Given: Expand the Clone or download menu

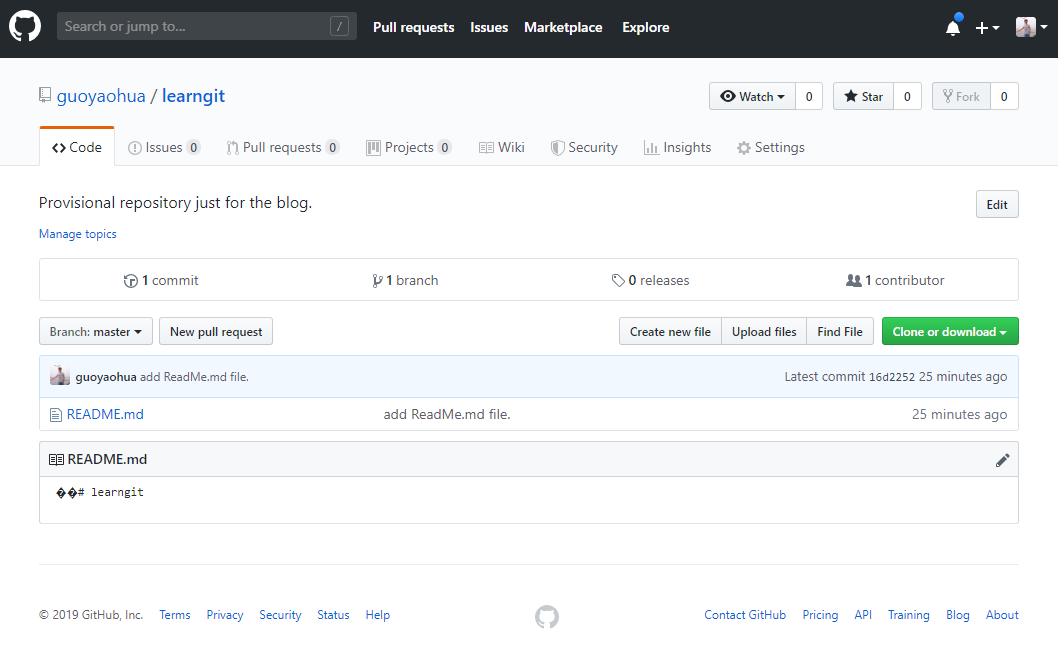Looking at the screenshot, I should pyautogui.click(x=949, y=332).
